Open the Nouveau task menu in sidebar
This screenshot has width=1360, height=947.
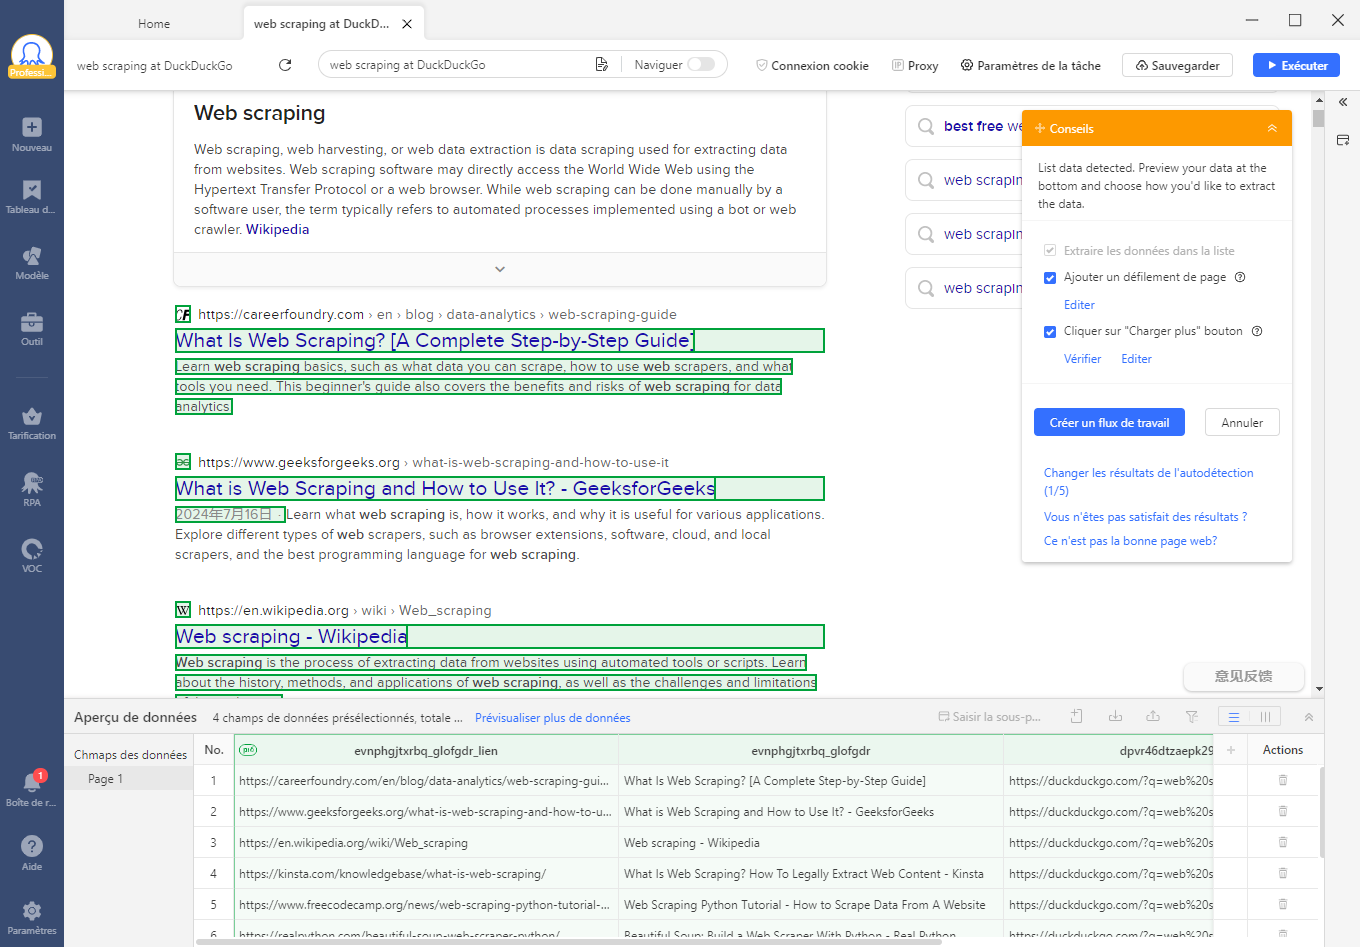point(32,134)
